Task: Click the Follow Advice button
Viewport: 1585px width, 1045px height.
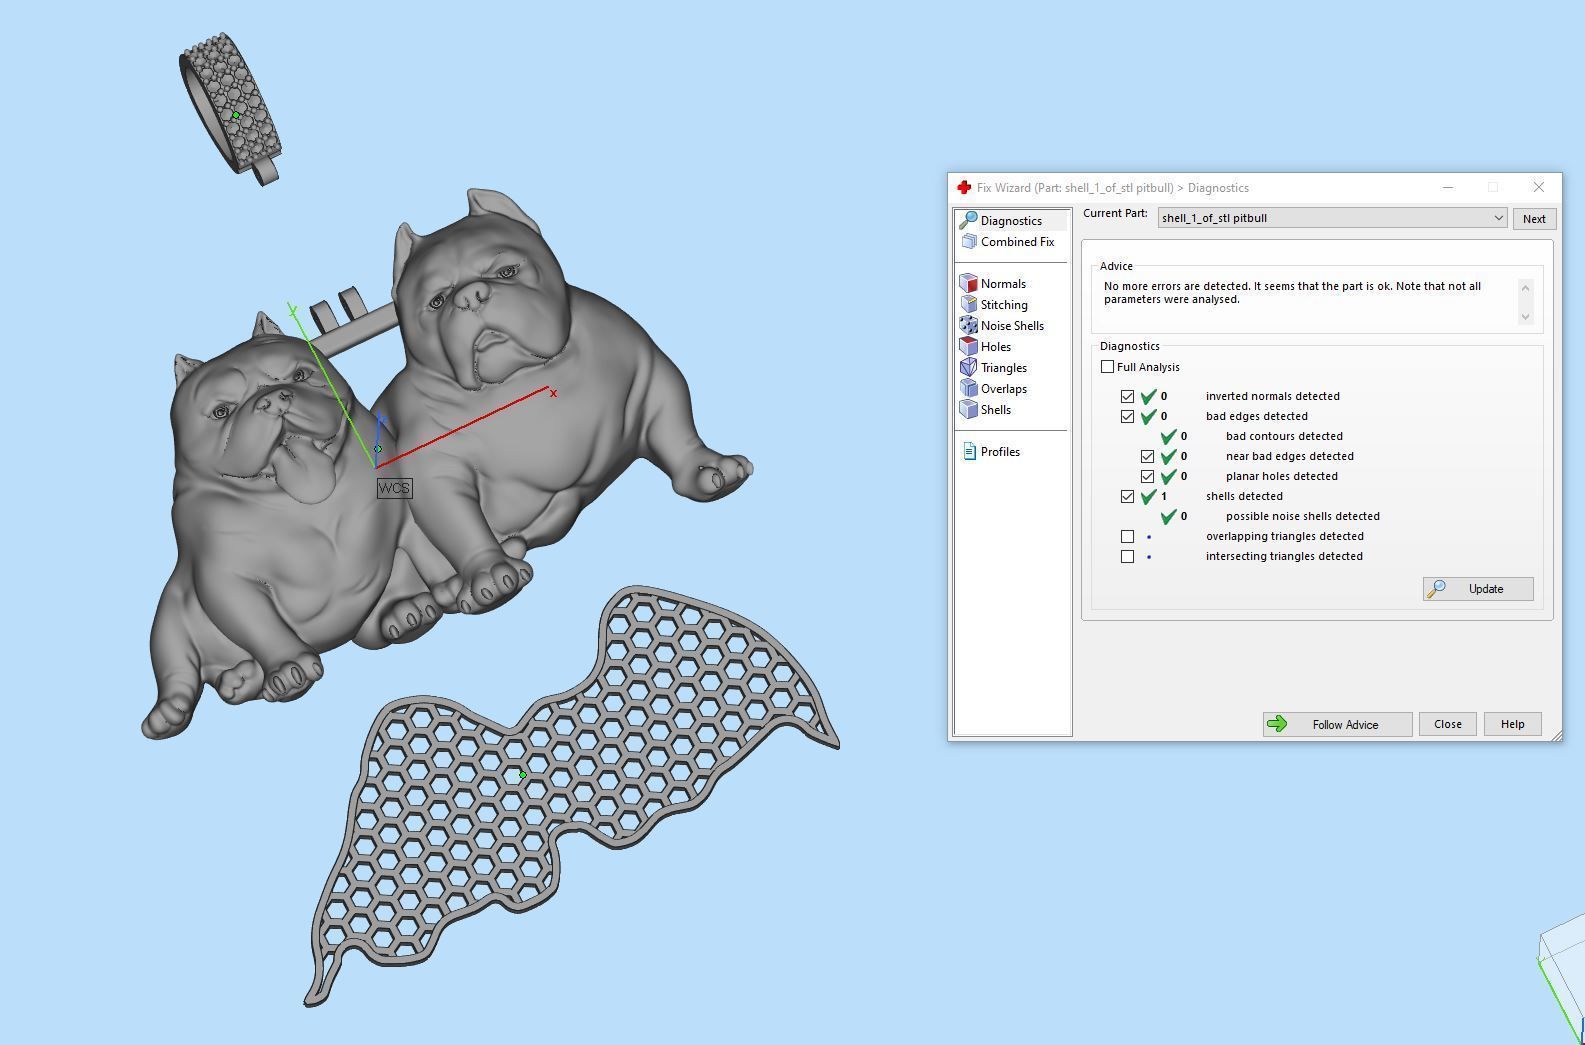Action: click(1337, 724)
